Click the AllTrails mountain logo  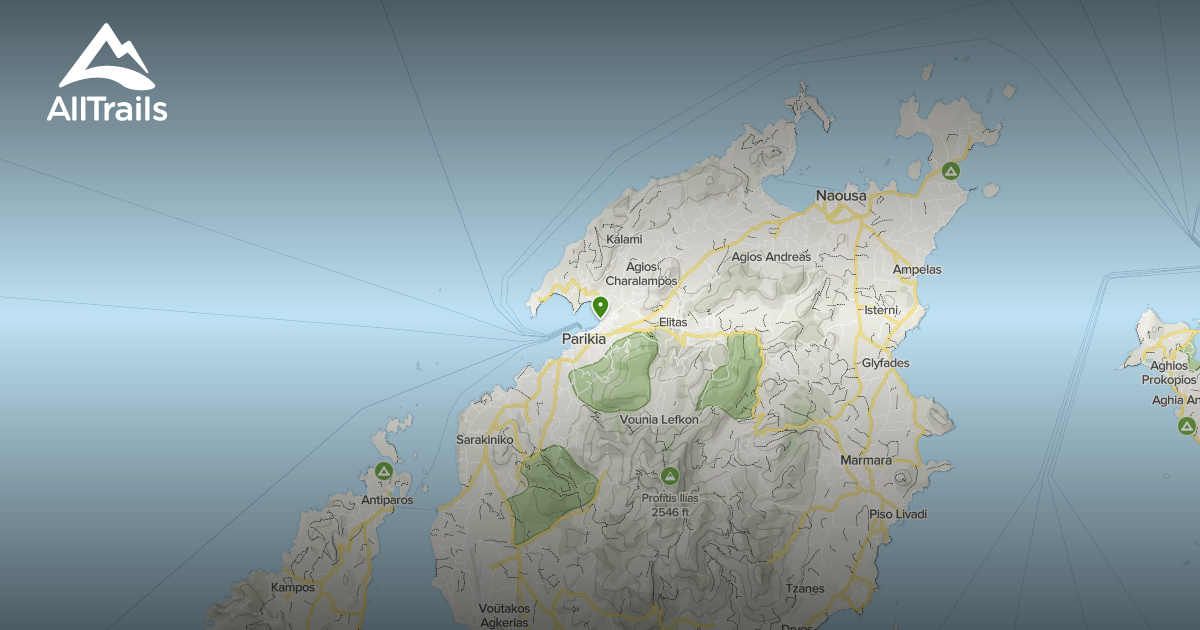pos(106,58)
